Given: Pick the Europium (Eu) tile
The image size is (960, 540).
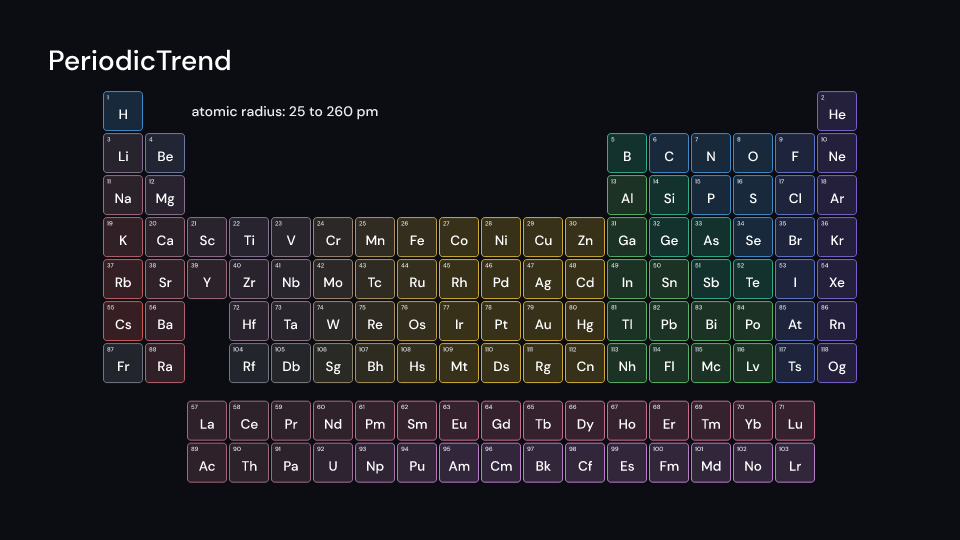Looking at the screenshot, I should point(459,421).
